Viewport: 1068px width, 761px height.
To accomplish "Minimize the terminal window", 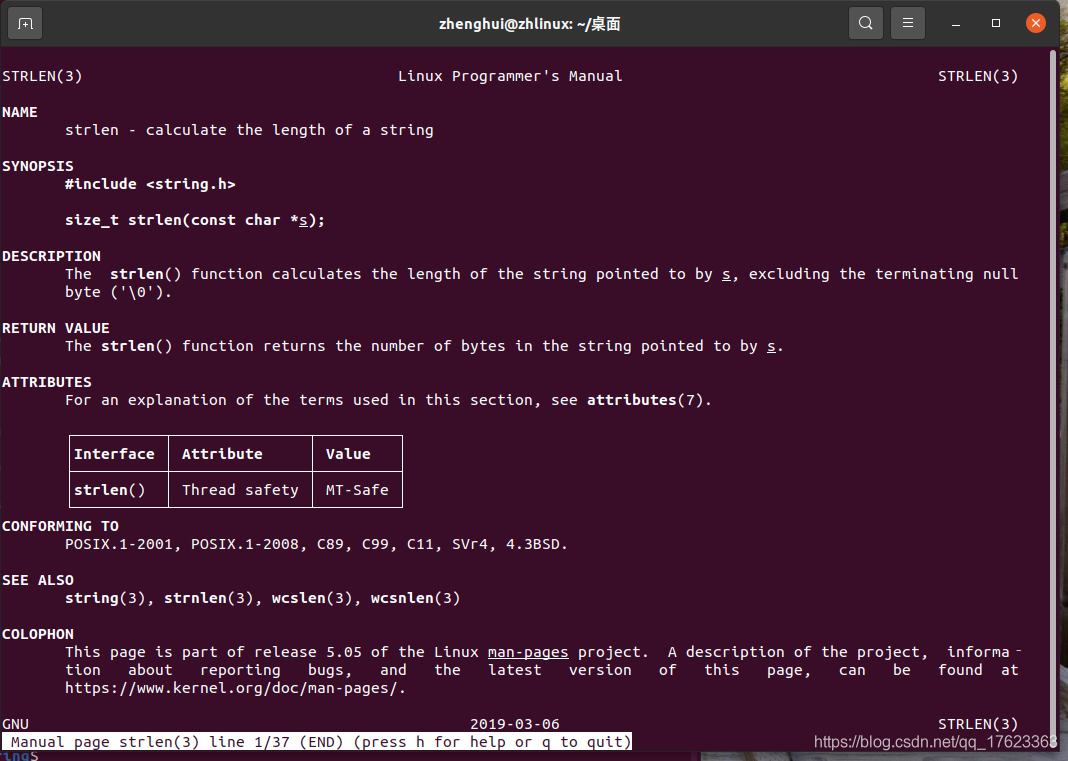I will pos(956,24).
